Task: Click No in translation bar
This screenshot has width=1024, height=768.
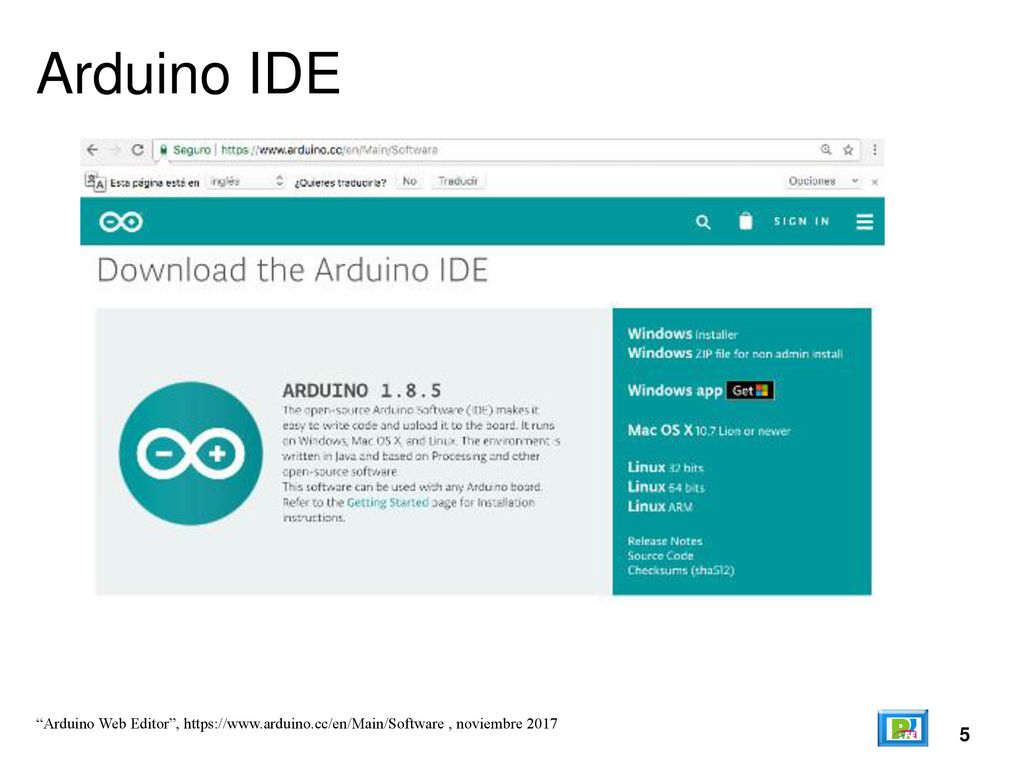Action: [409, 181]
